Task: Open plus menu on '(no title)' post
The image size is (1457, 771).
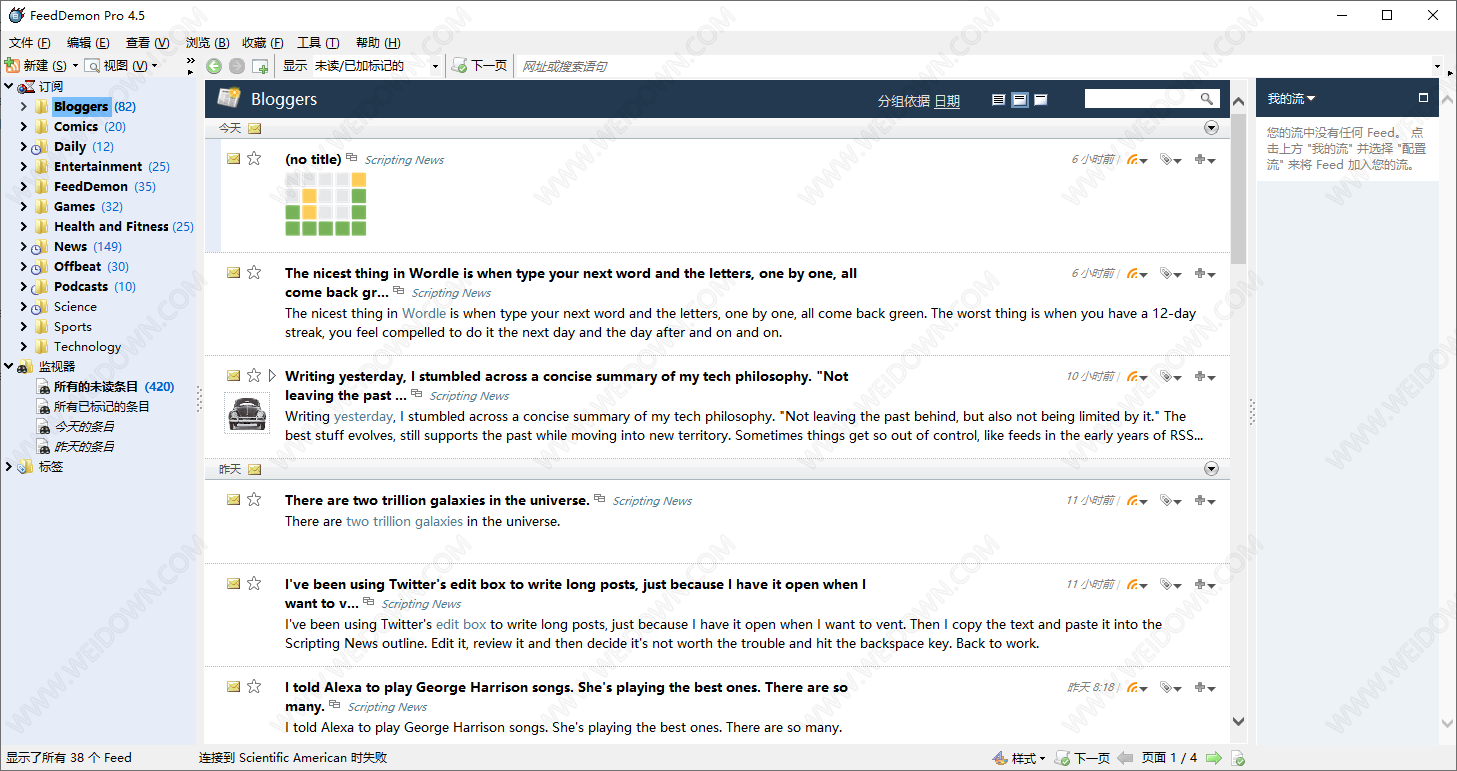Action: click(1205, 160)
